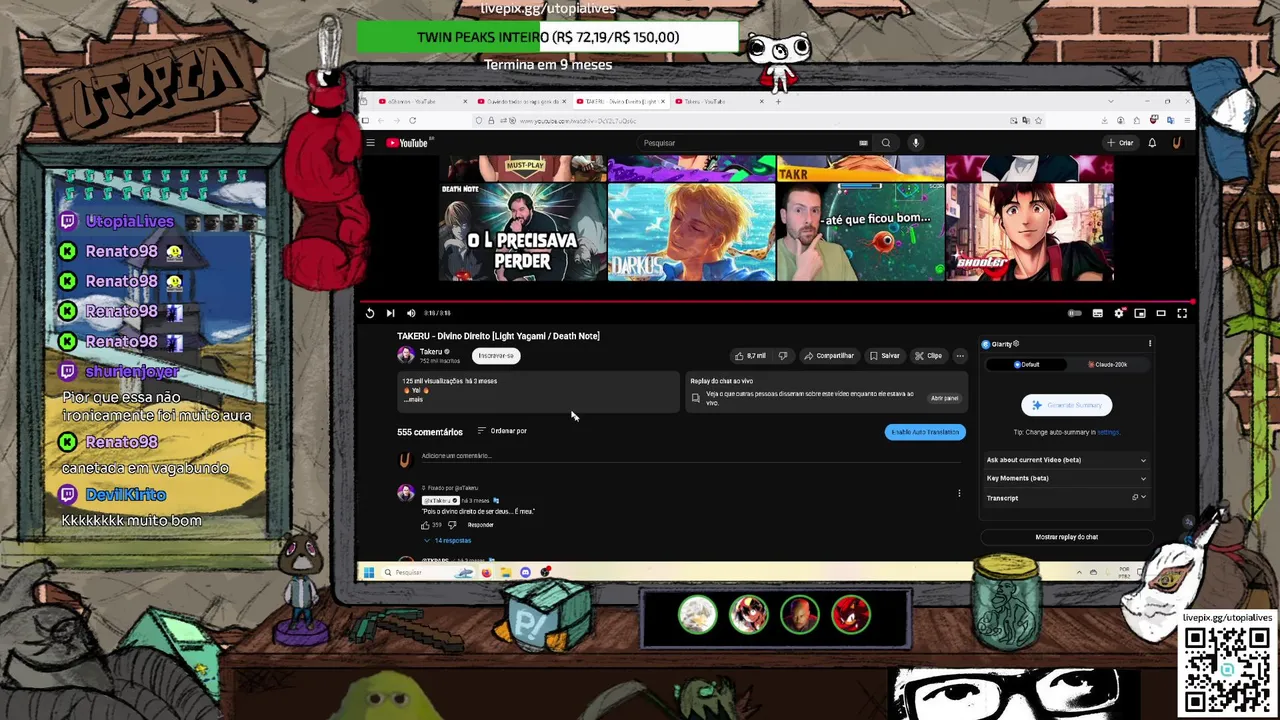Open File Explorer from the taskbar

506,573
